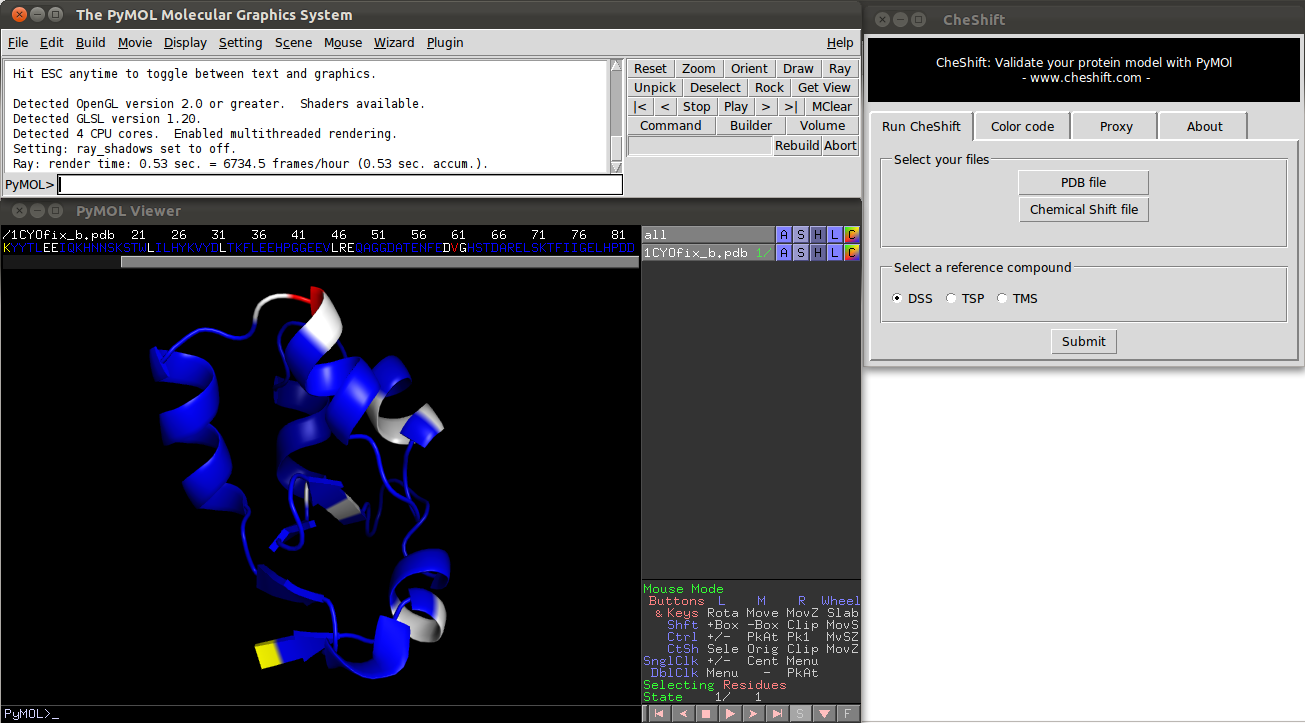Select the TSP reference compound
Viewport: 1305px width, 723px height.
pyautogui.click(x=951, y=299)
